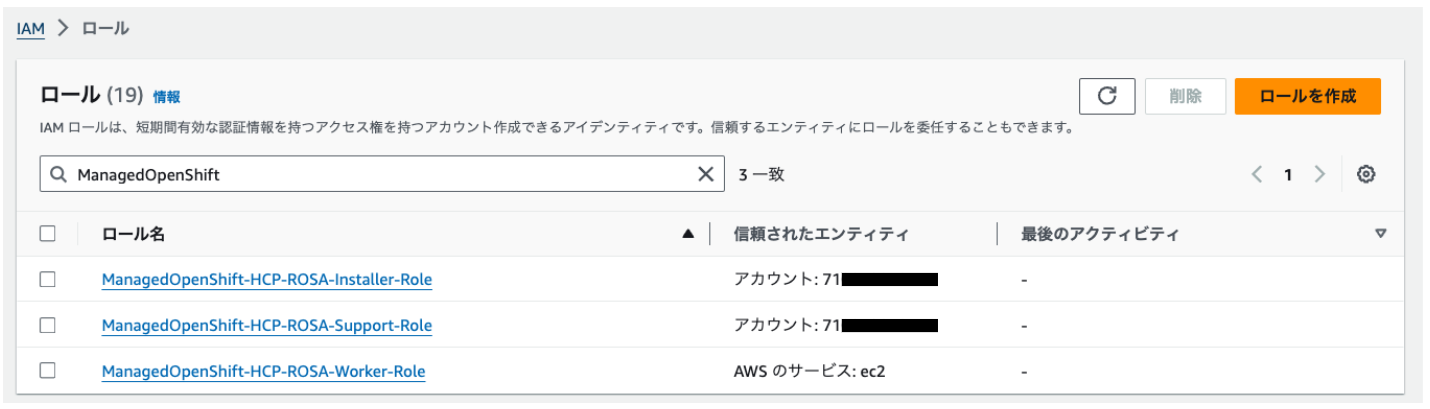
Task: Click the 情報 info link
Action: point(167,97)
